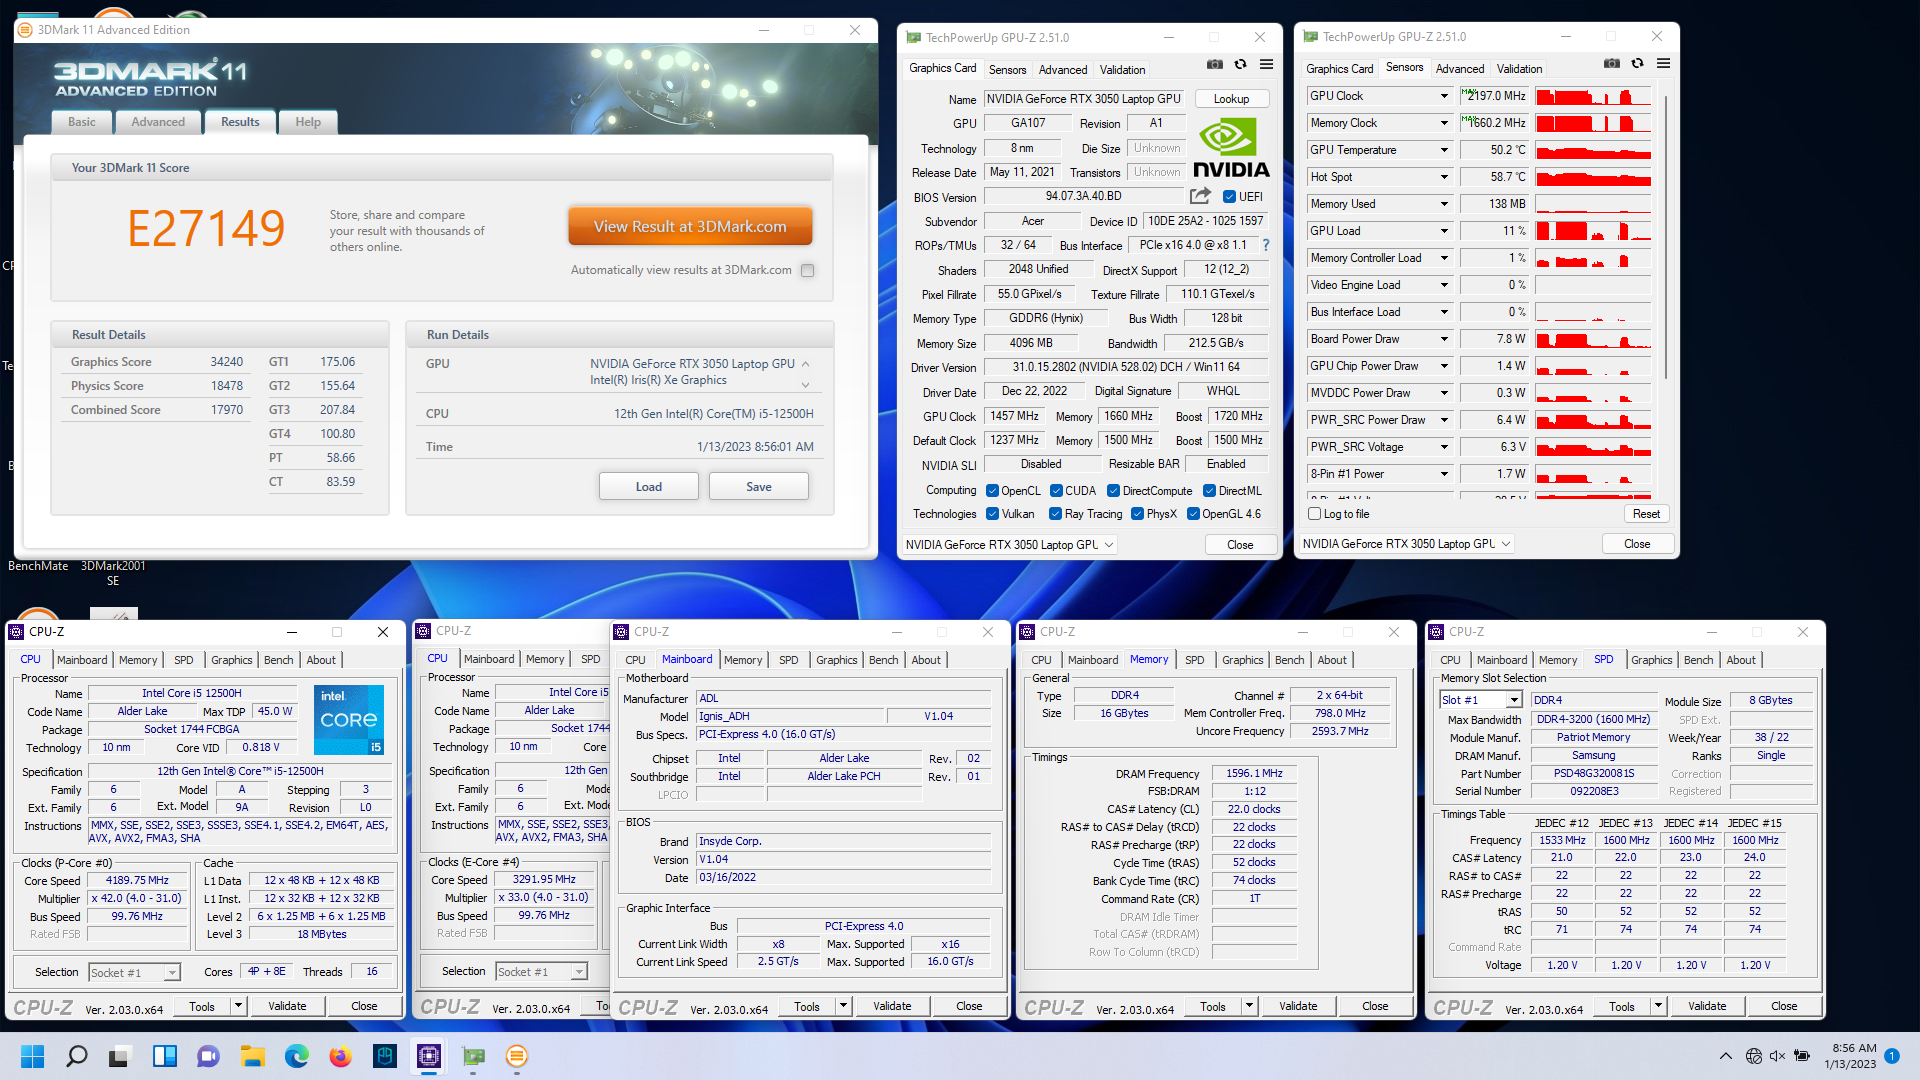Viewport: 1920px width, 1080px height.
Task: Toggle the OpenCL checkbox
Action: [x=992, y=491]
